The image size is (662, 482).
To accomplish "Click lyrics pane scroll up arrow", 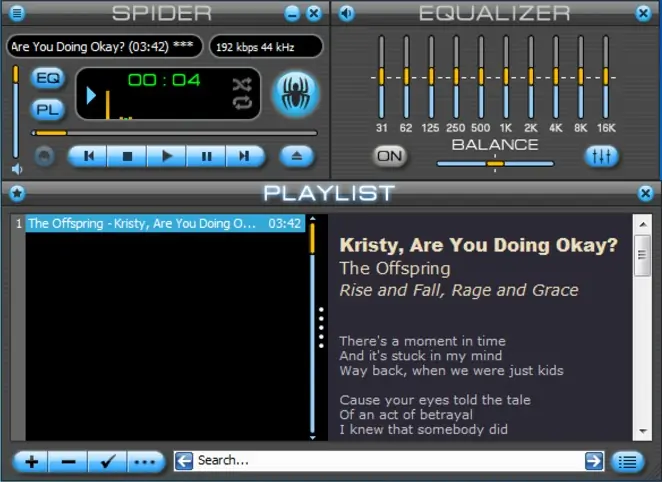I will (643, 225).
